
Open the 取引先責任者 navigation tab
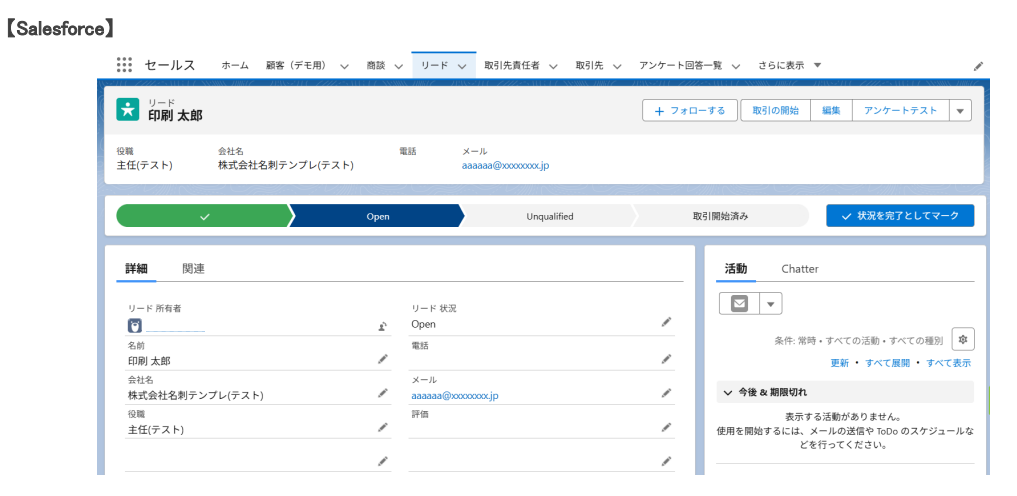512,65
